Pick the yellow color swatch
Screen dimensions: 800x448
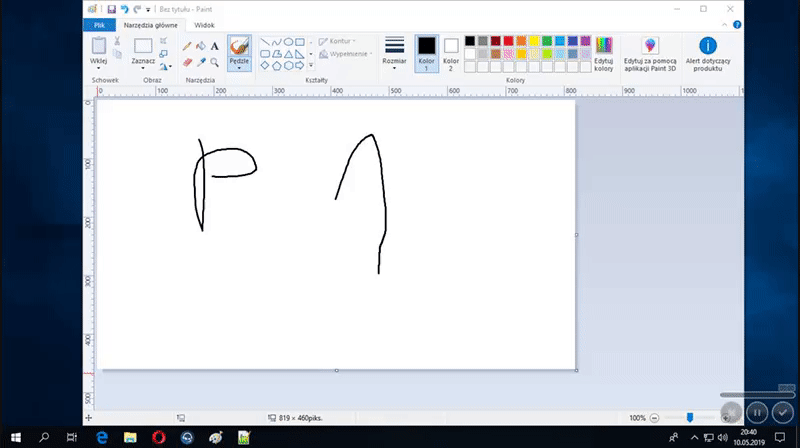coord(534,41)
